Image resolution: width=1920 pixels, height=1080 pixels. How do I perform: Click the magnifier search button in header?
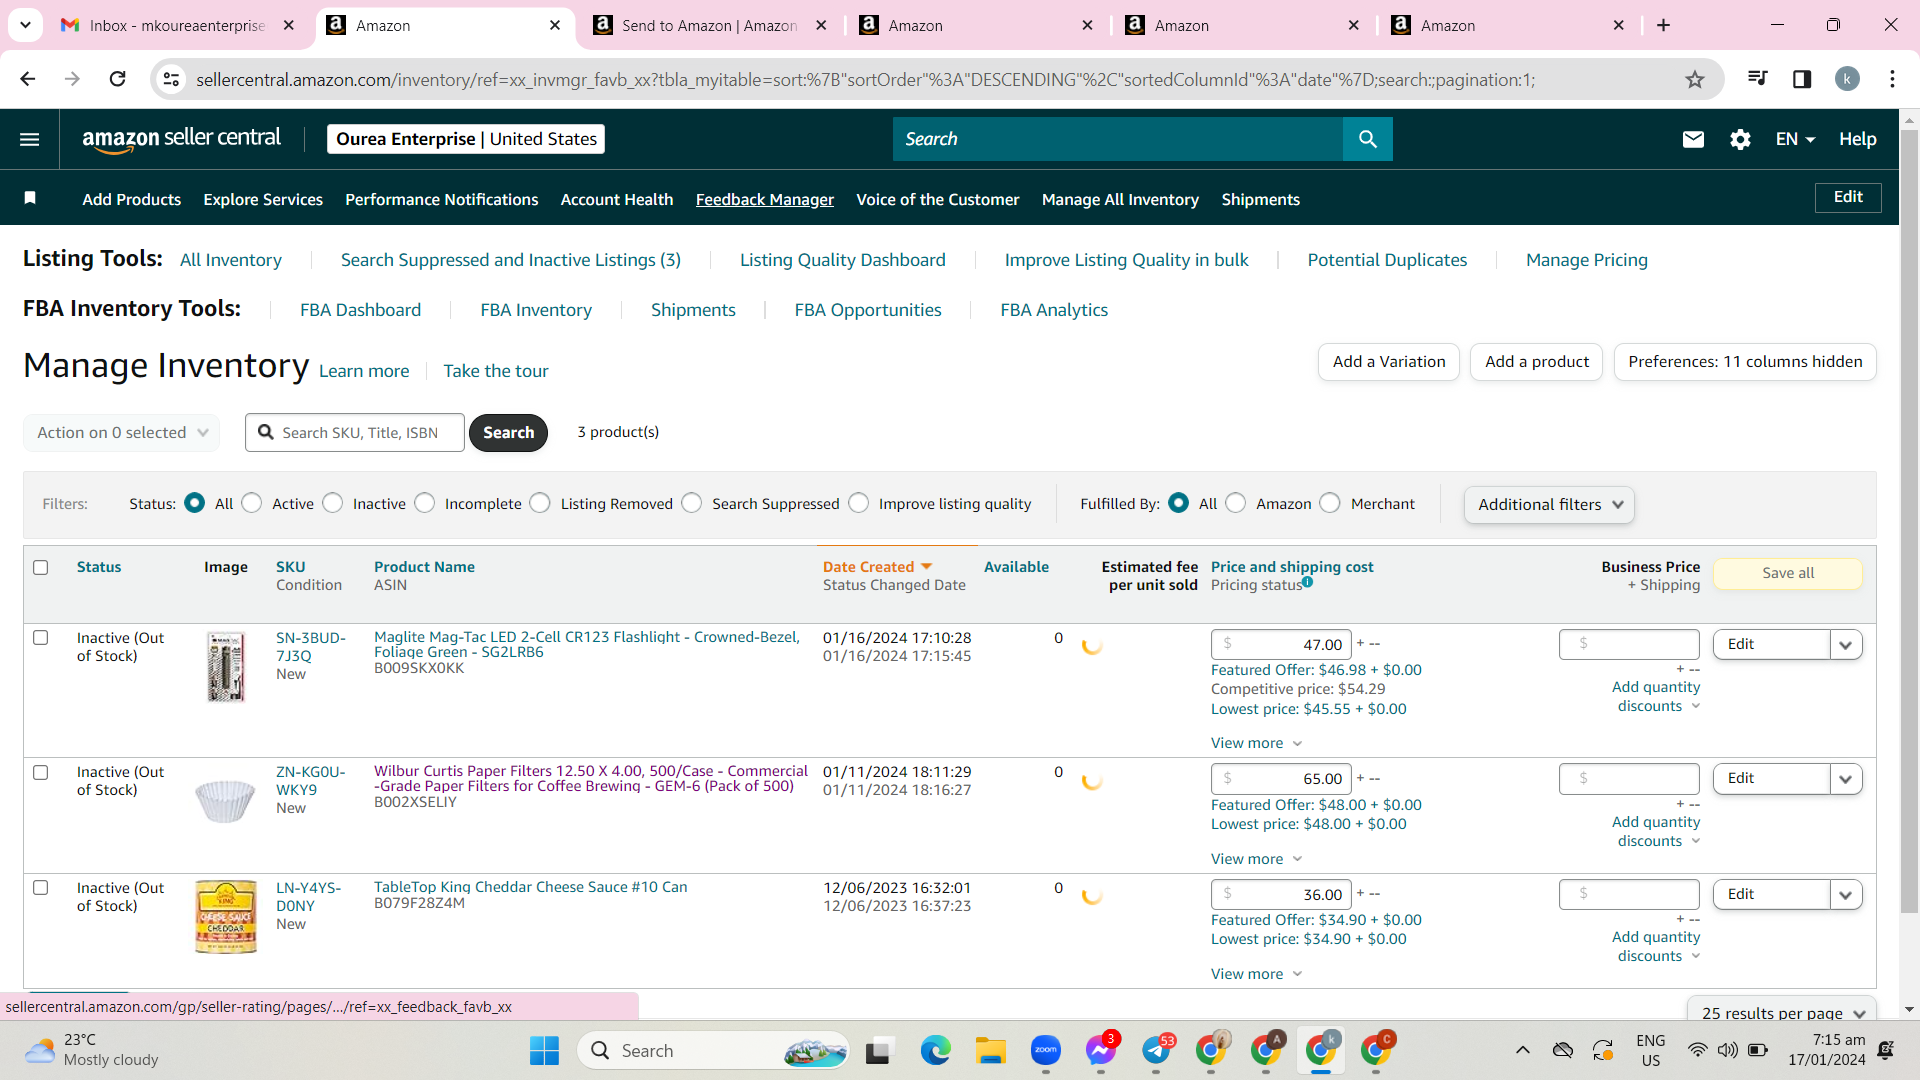(1367, 139)
